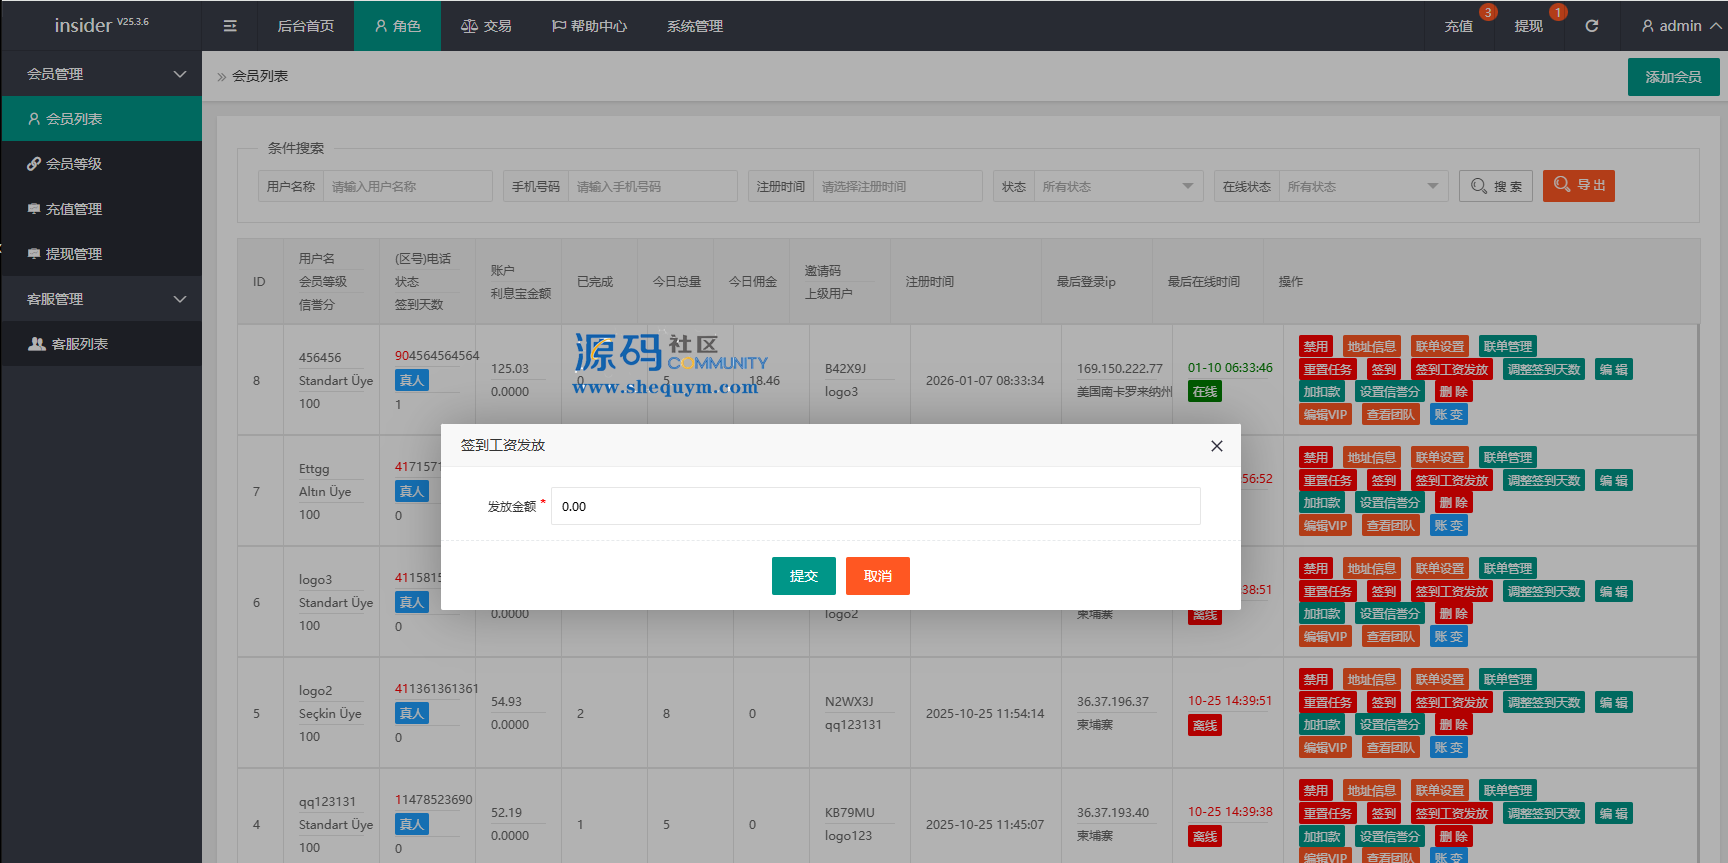Click the 发放金额 amount input field
The image size is (1728, 863).
click(875, 506)
